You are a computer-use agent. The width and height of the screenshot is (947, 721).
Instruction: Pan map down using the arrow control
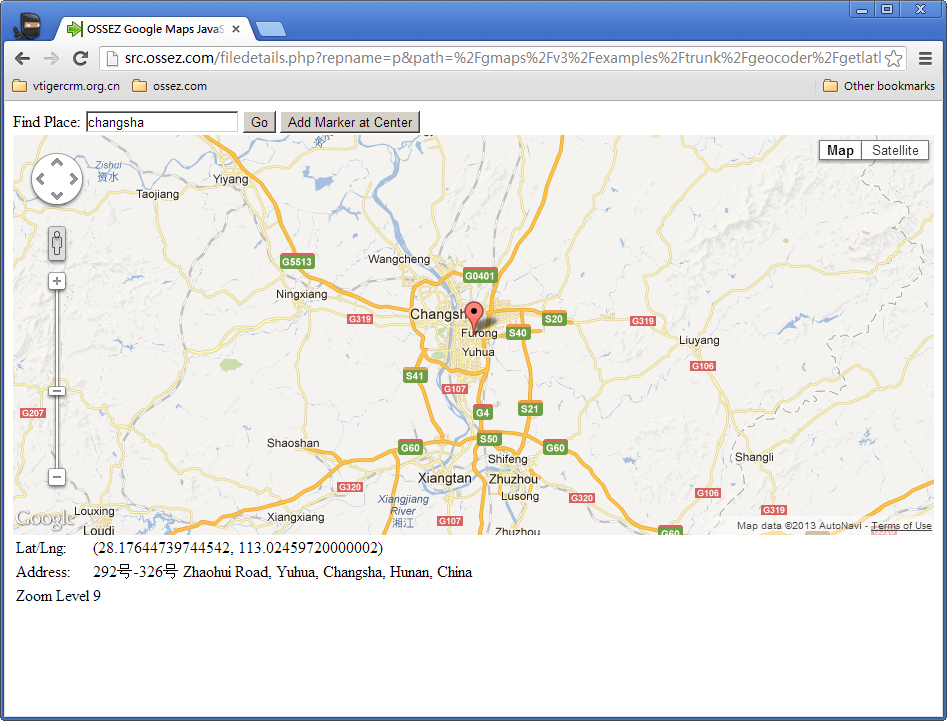point(57,196)
